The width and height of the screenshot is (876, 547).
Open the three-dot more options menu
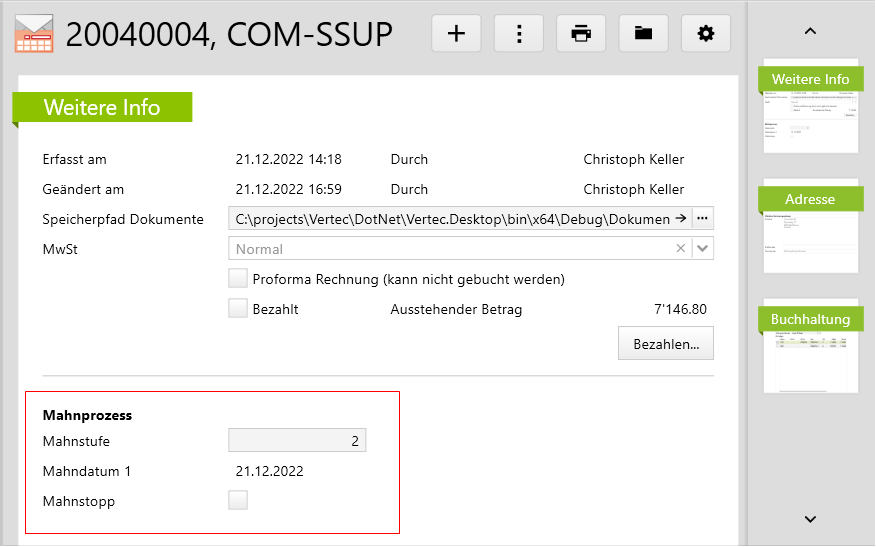(519, 34)
